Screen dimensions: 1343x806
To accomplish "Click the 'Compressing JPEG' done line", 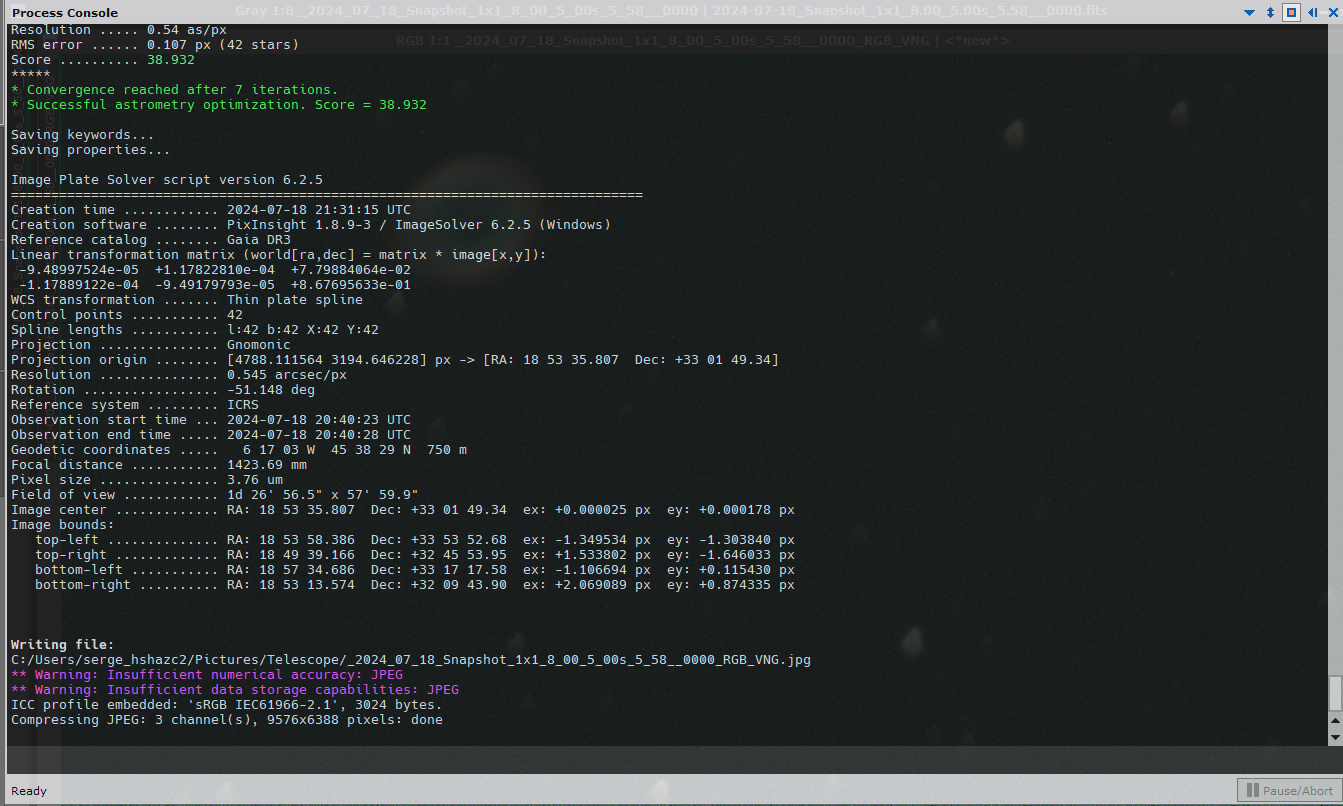I will (x=227, y=720).
